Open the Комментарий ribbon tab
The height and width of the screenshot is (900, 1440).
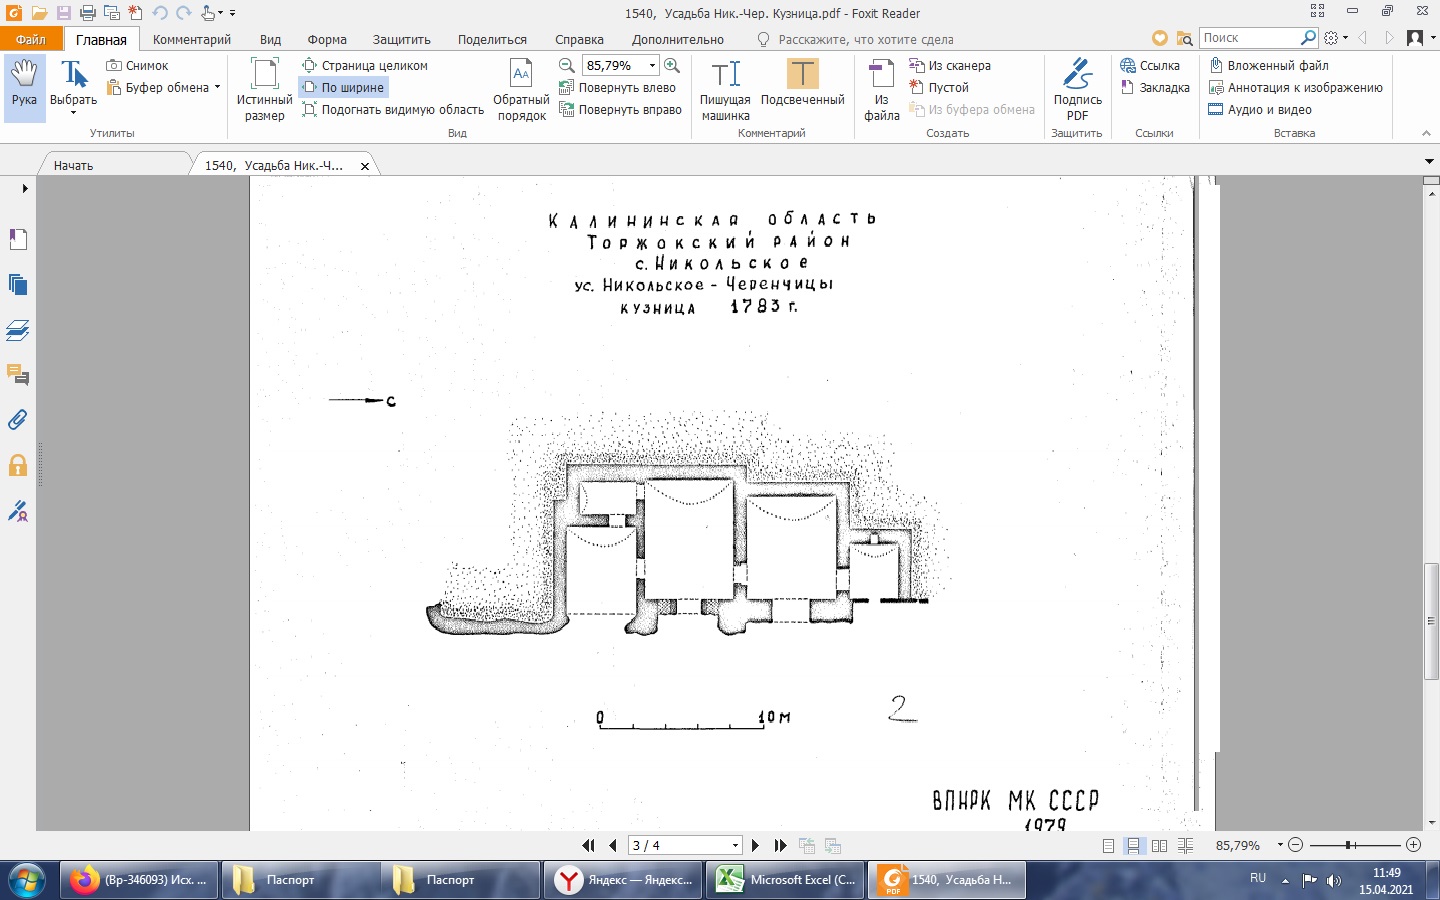coord(192,40)
